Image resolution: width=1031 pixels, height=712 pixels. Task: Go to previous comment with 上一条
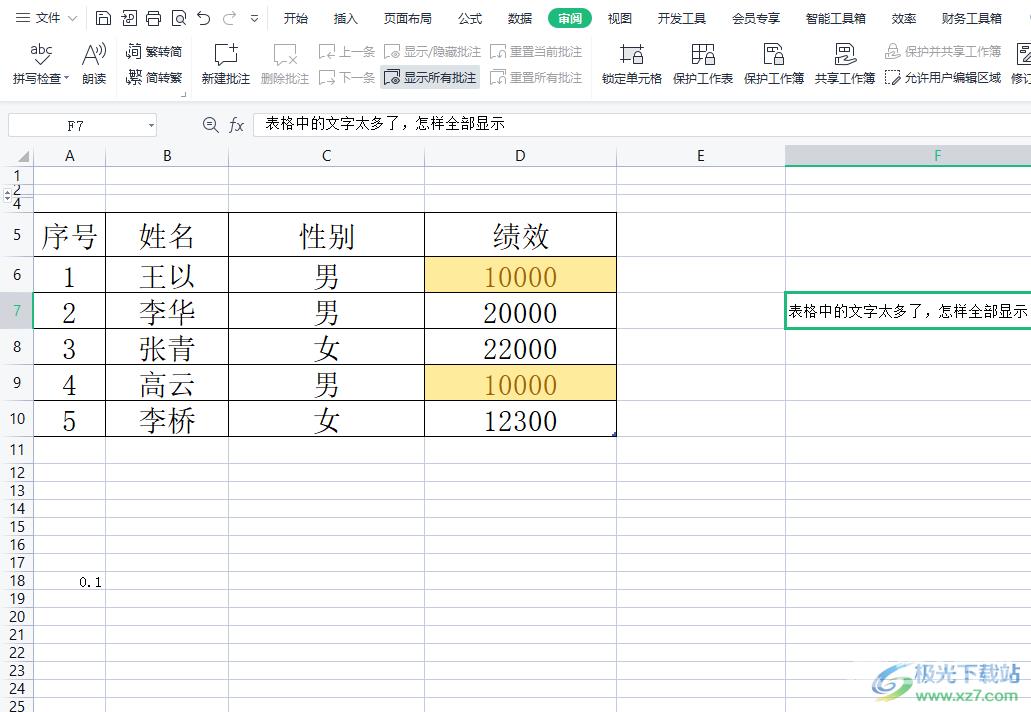pyautogui.click(x=347, y=51)
